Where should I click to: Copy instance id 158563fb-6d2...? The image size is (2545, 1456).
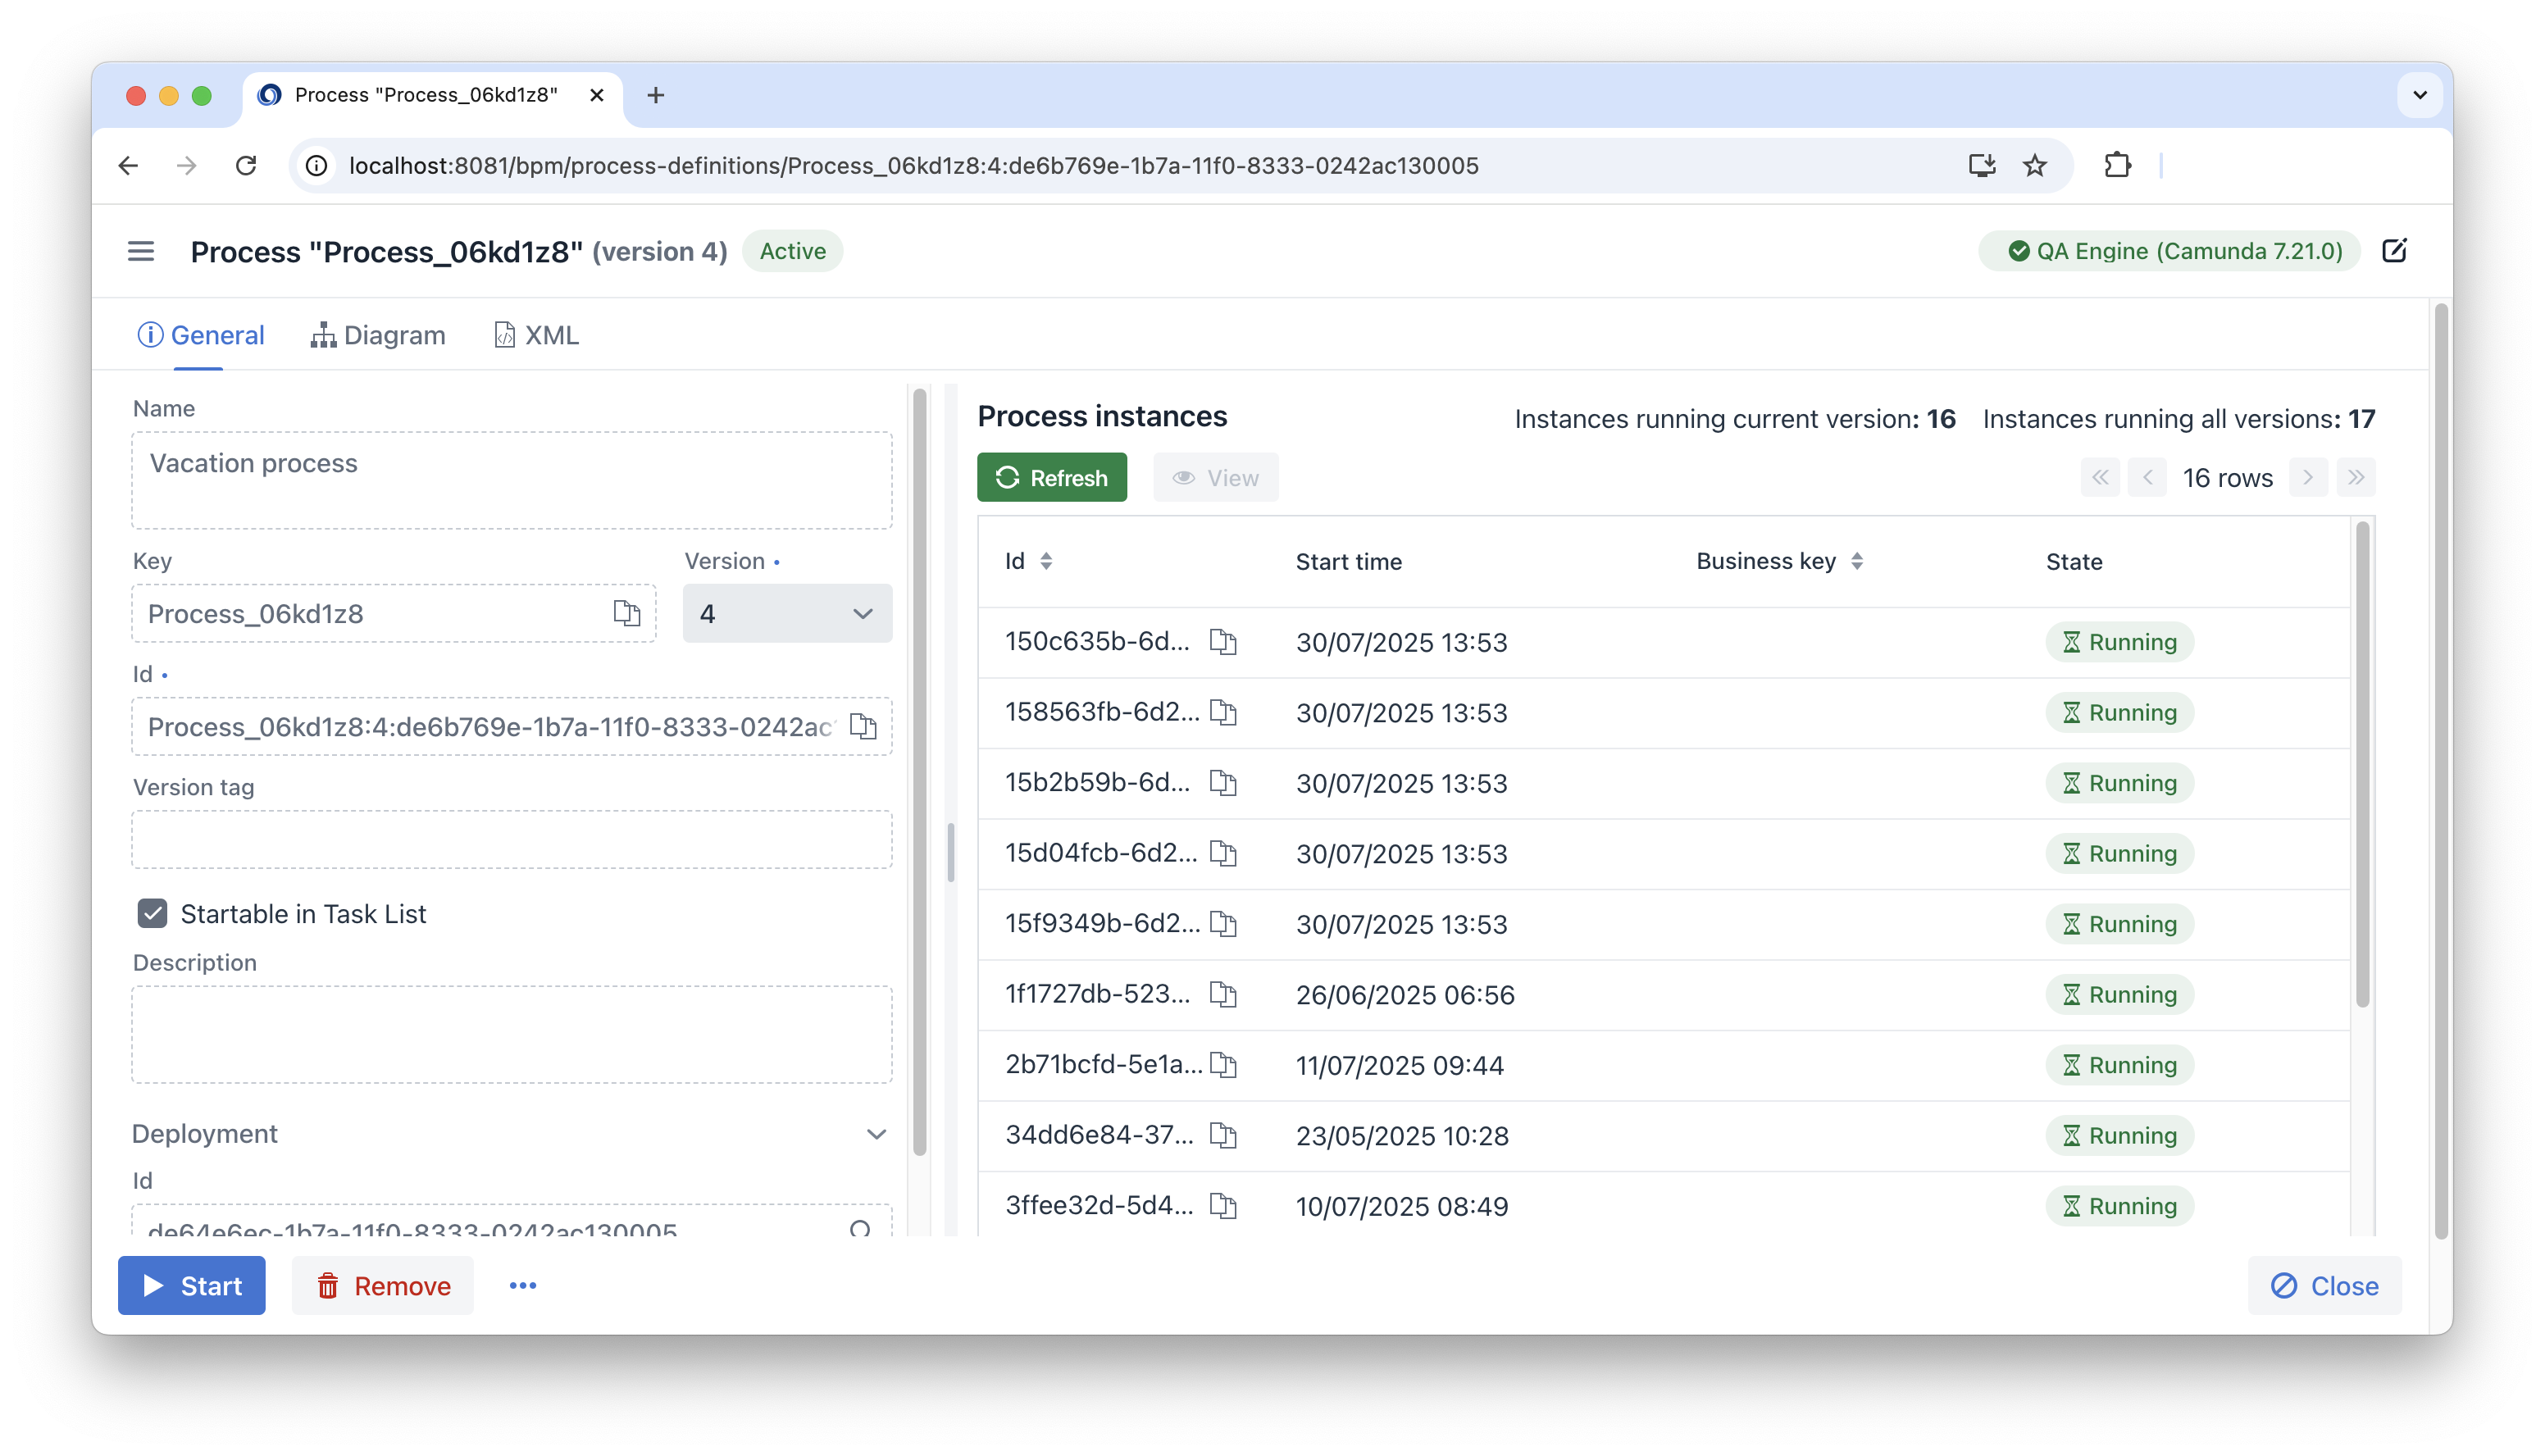coord(1223,712)
